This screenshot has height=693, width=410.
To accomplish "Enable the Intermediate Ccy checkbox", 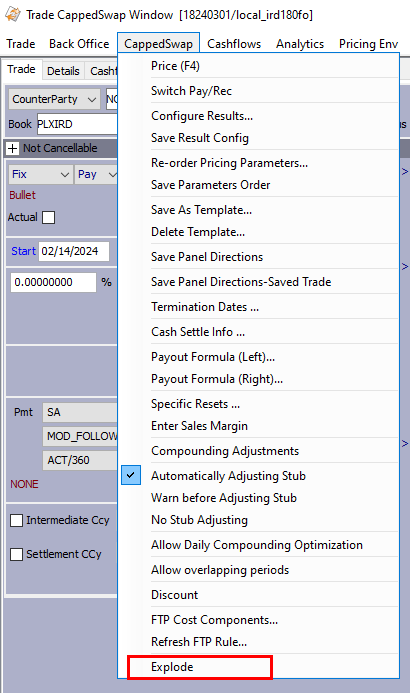I will click(16, 520).
